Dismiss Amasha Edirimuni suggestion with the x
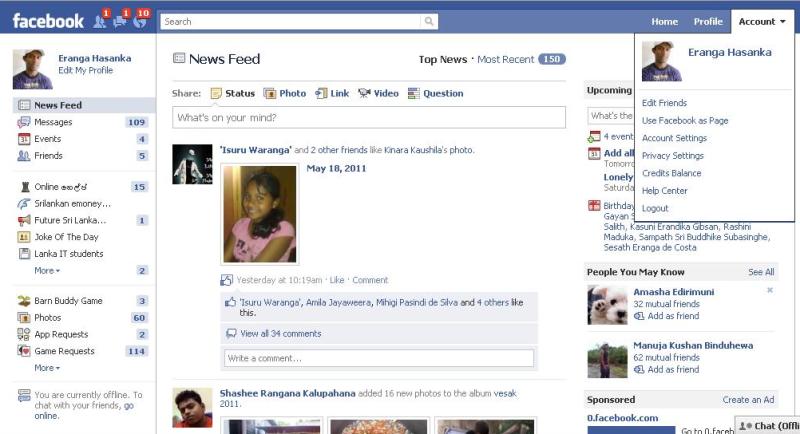This screenshot has width=800, height=434. click(770, 290)
